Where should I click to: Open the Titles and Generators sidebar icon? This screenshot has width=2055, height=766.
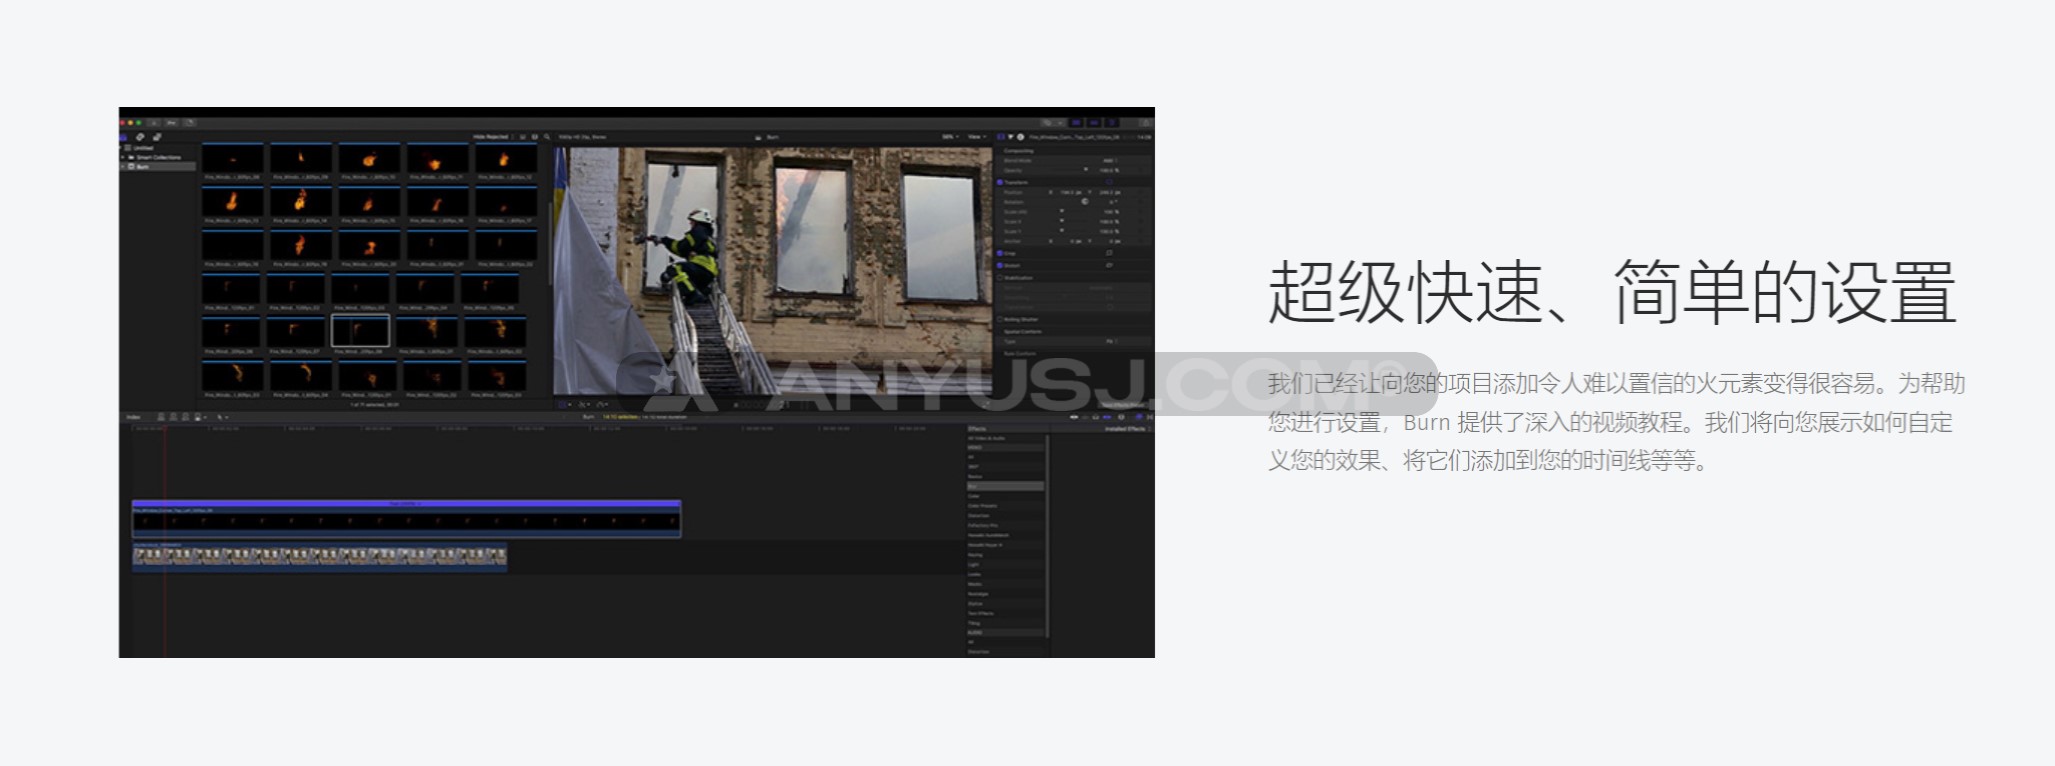pos(157,137)
